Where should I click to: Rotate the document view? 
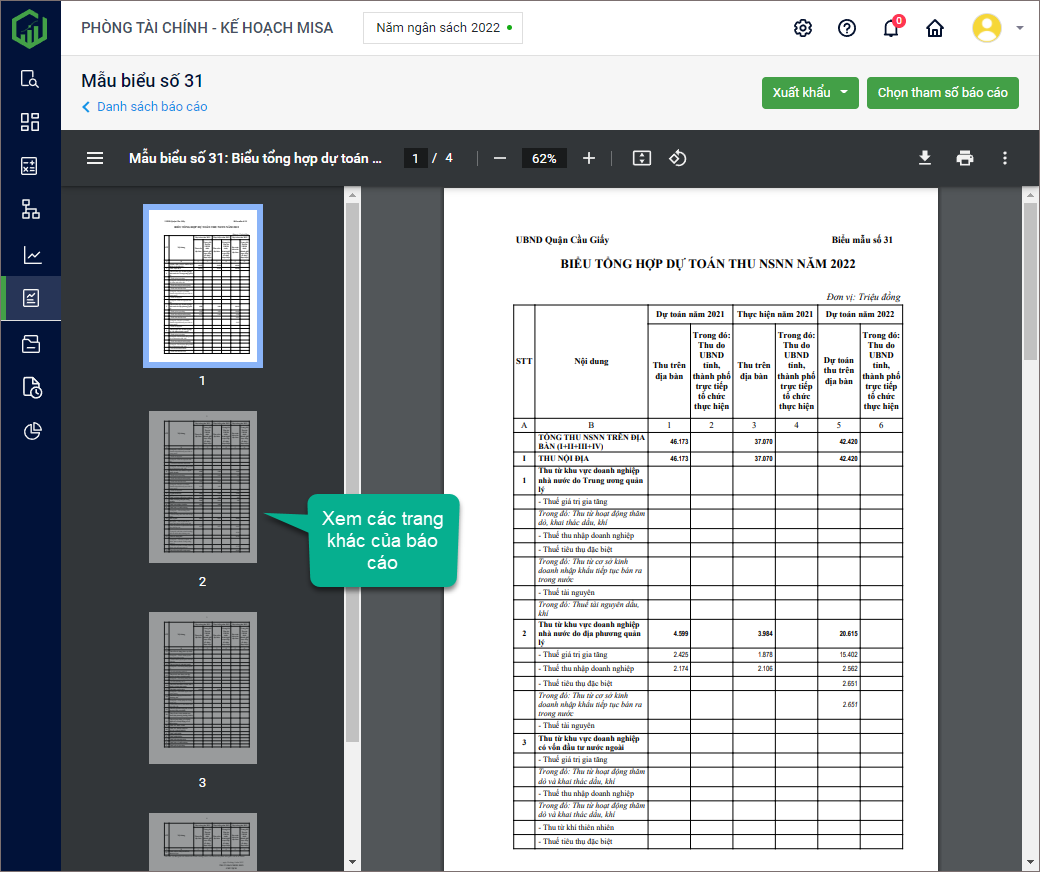point(678,158)
